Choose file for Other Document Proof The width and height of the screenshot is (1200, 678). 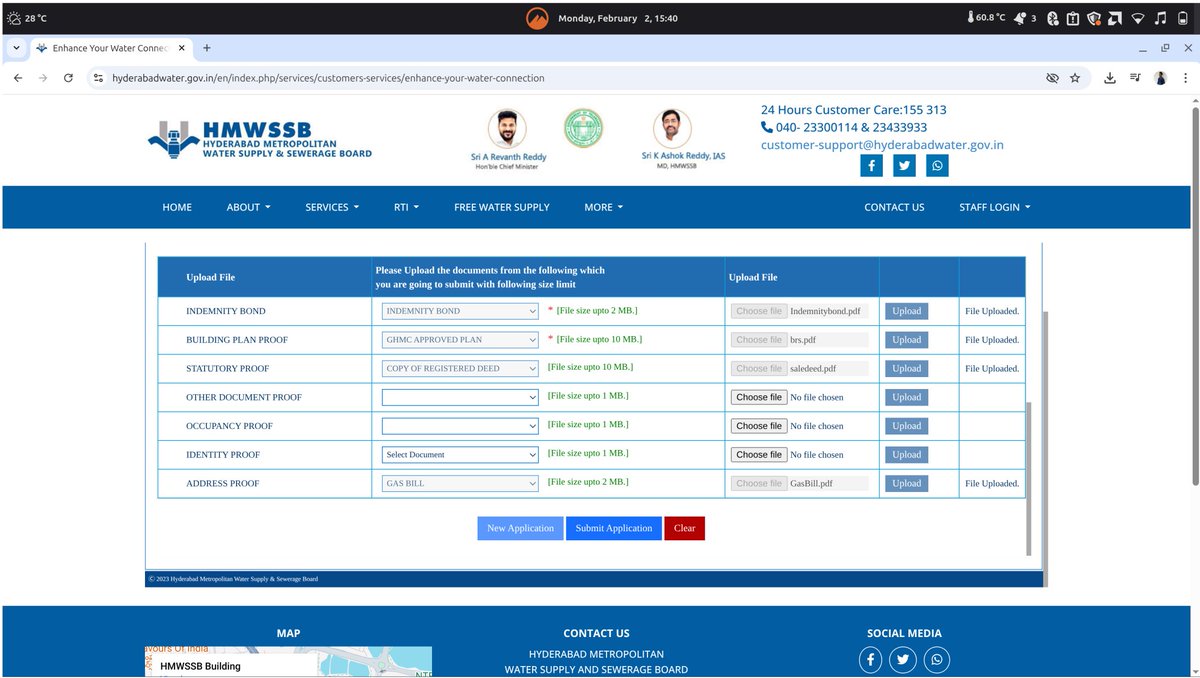pos(759,397)
